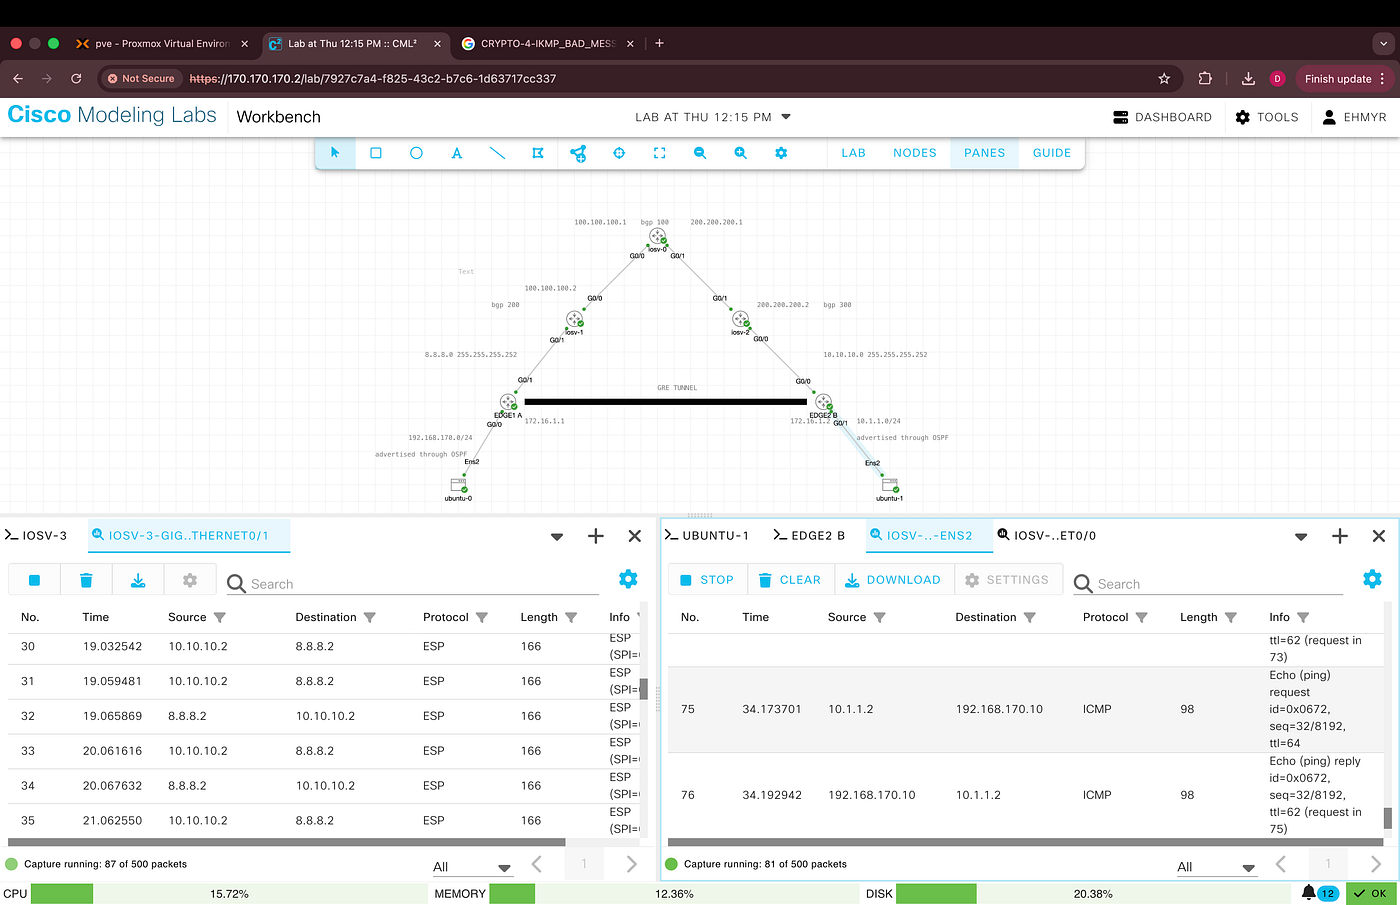
Task: Select the pointer selection tool
Action: pyautogui.click(x=335, y=153)
